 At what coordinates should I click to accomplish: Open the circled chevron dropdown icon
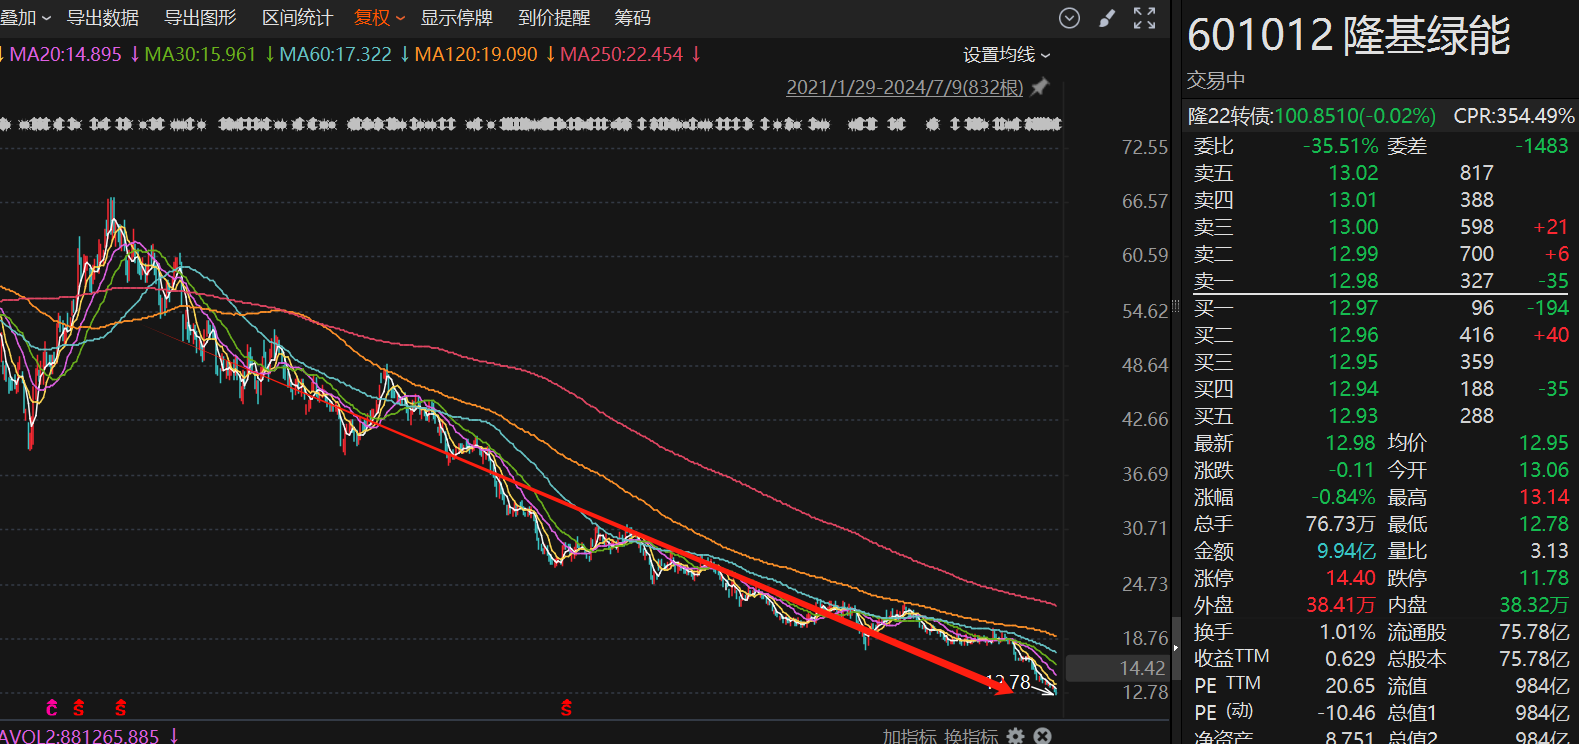pyautogui.click(x=1069, y=18)
